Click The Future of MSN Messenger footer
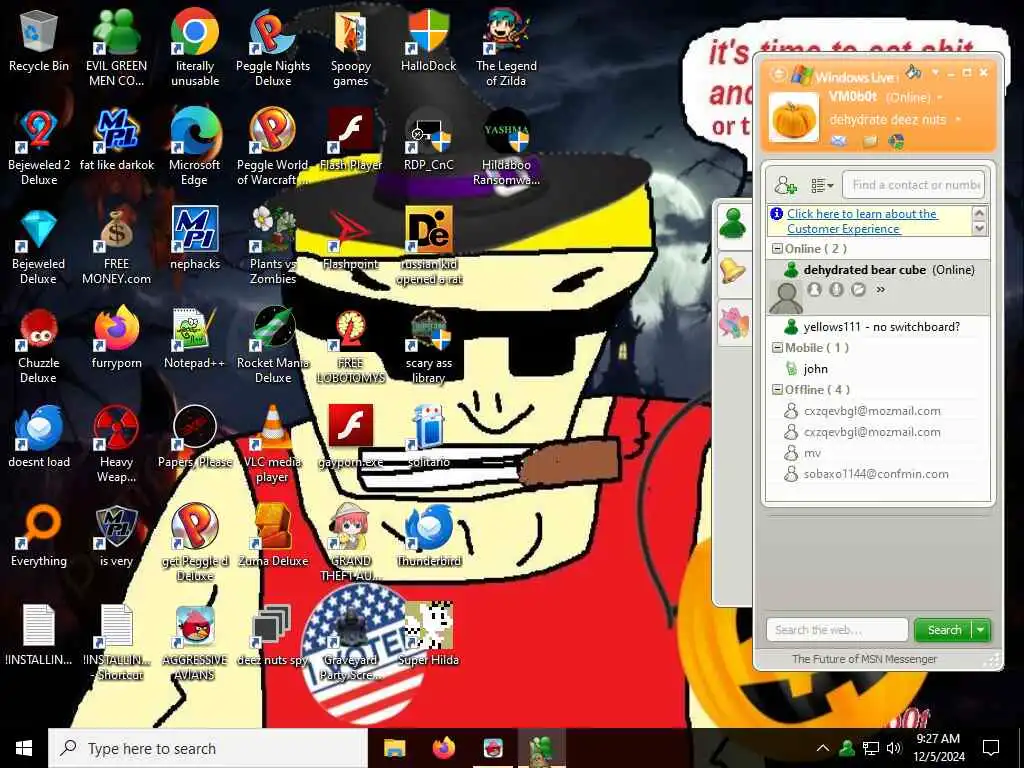The height and width of the screenshot is (768, 1024). 864,659
